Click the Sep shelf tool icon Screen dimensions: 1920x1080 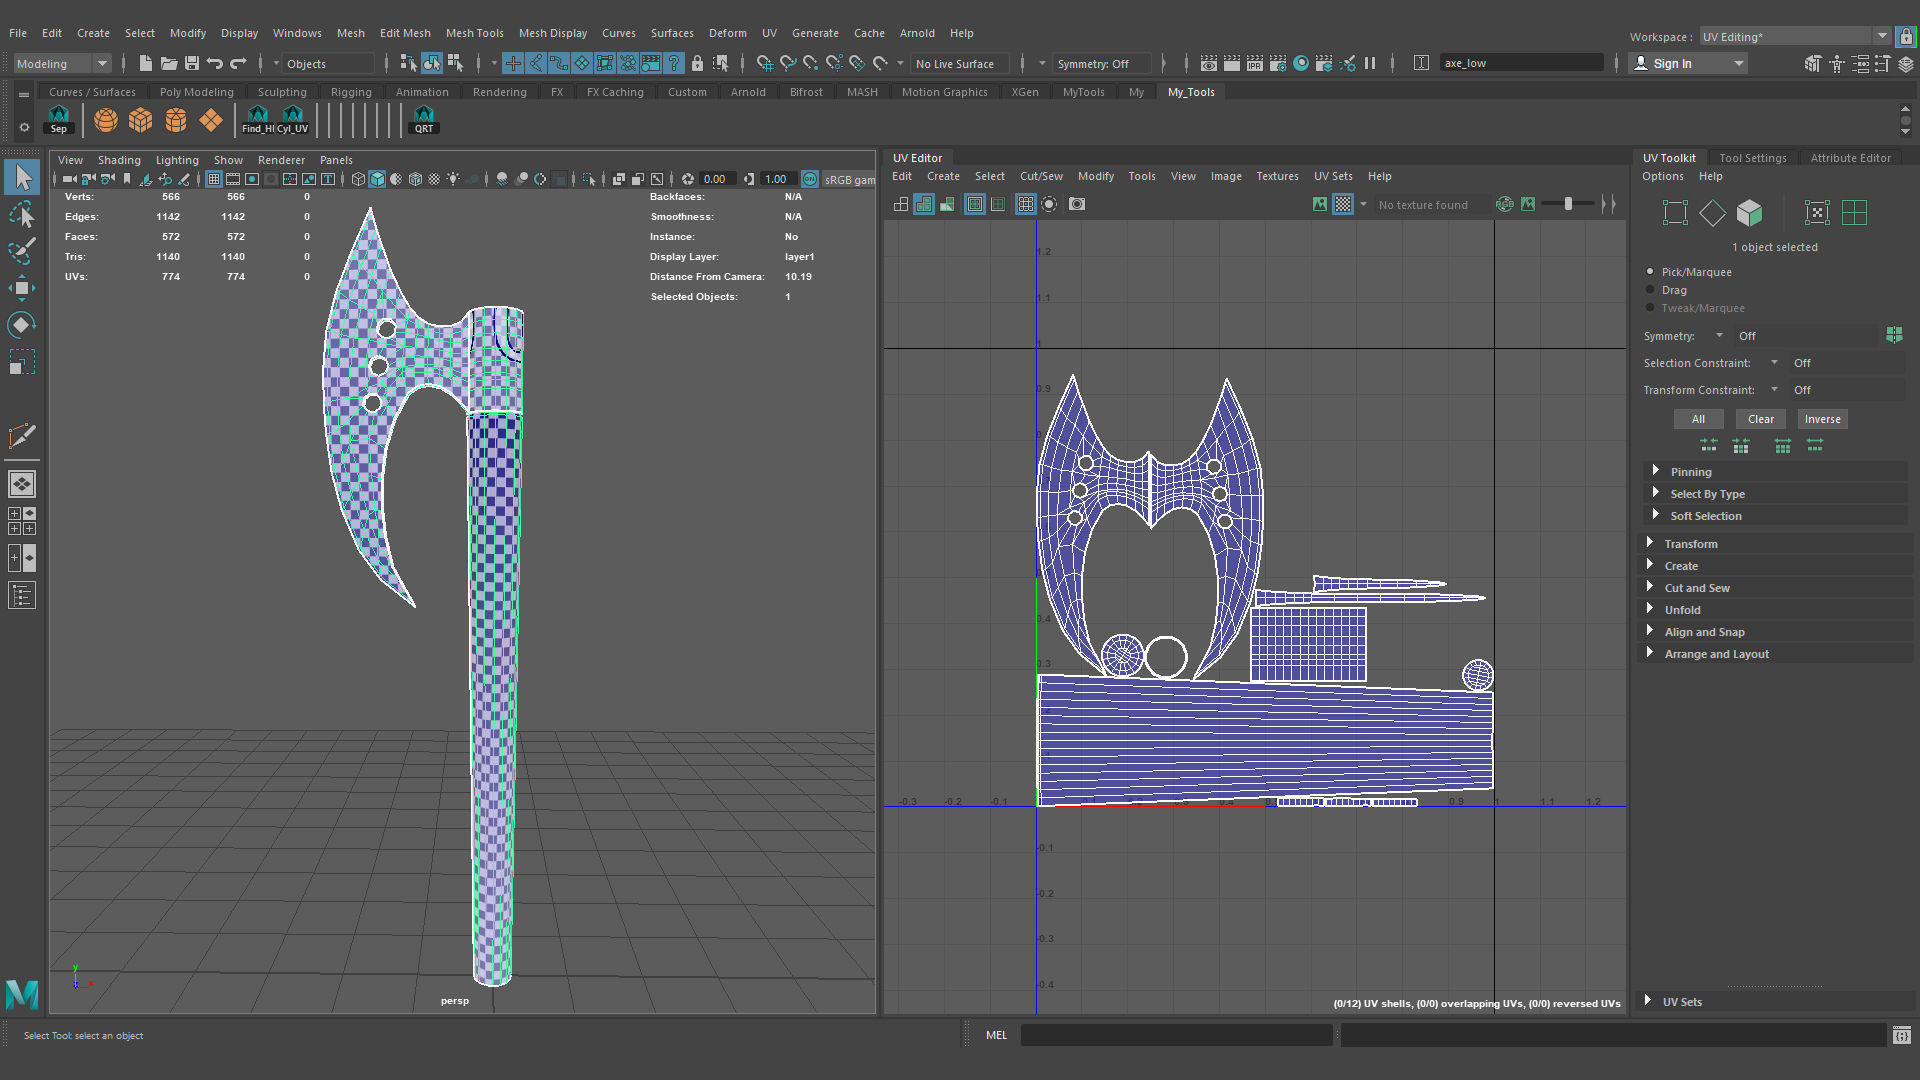pos(59,119)
